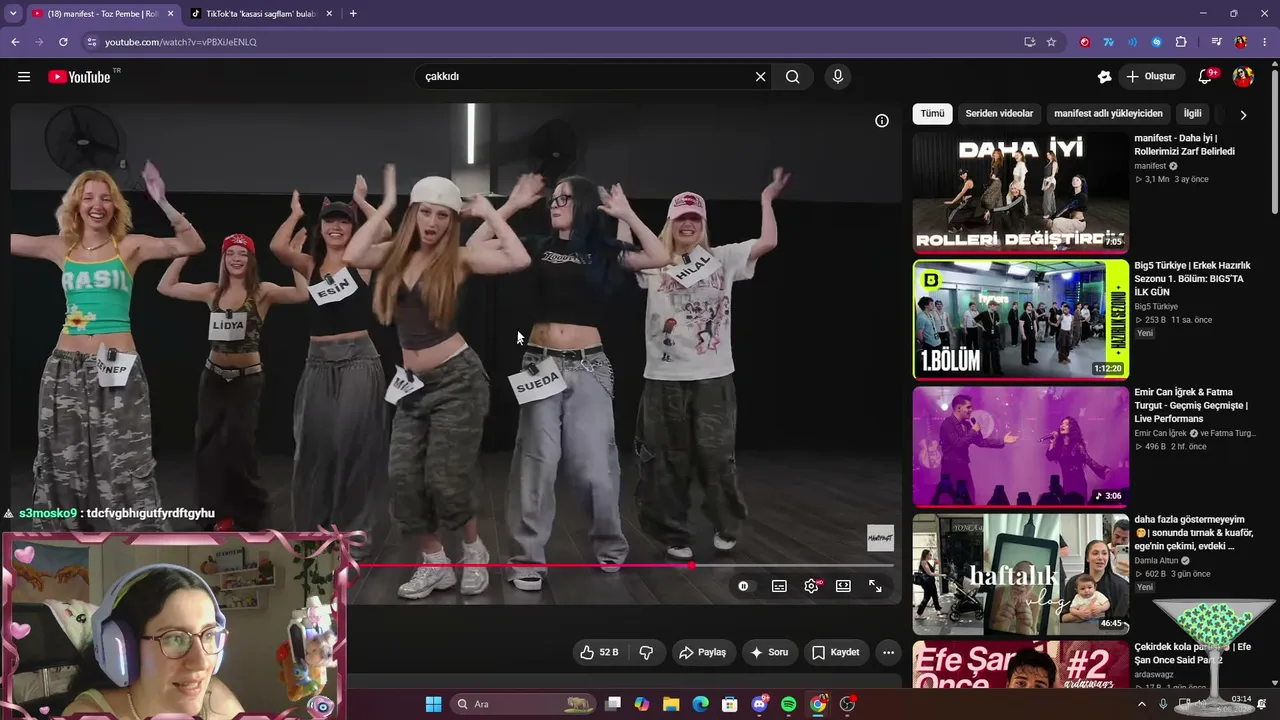The height and width of the screenshot is (720, 1280).
Task: Select the İlgili filter chip
Action: click(1193, 114)
